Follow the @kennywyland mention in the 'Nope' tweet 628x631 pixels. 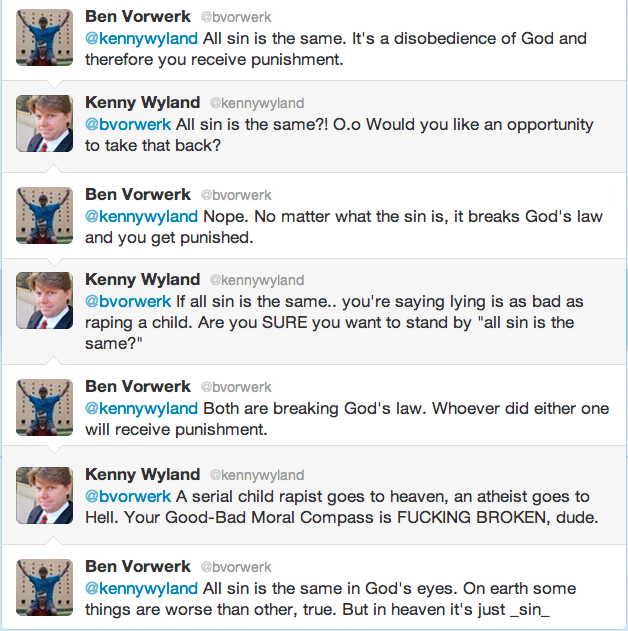click(141, 217)
